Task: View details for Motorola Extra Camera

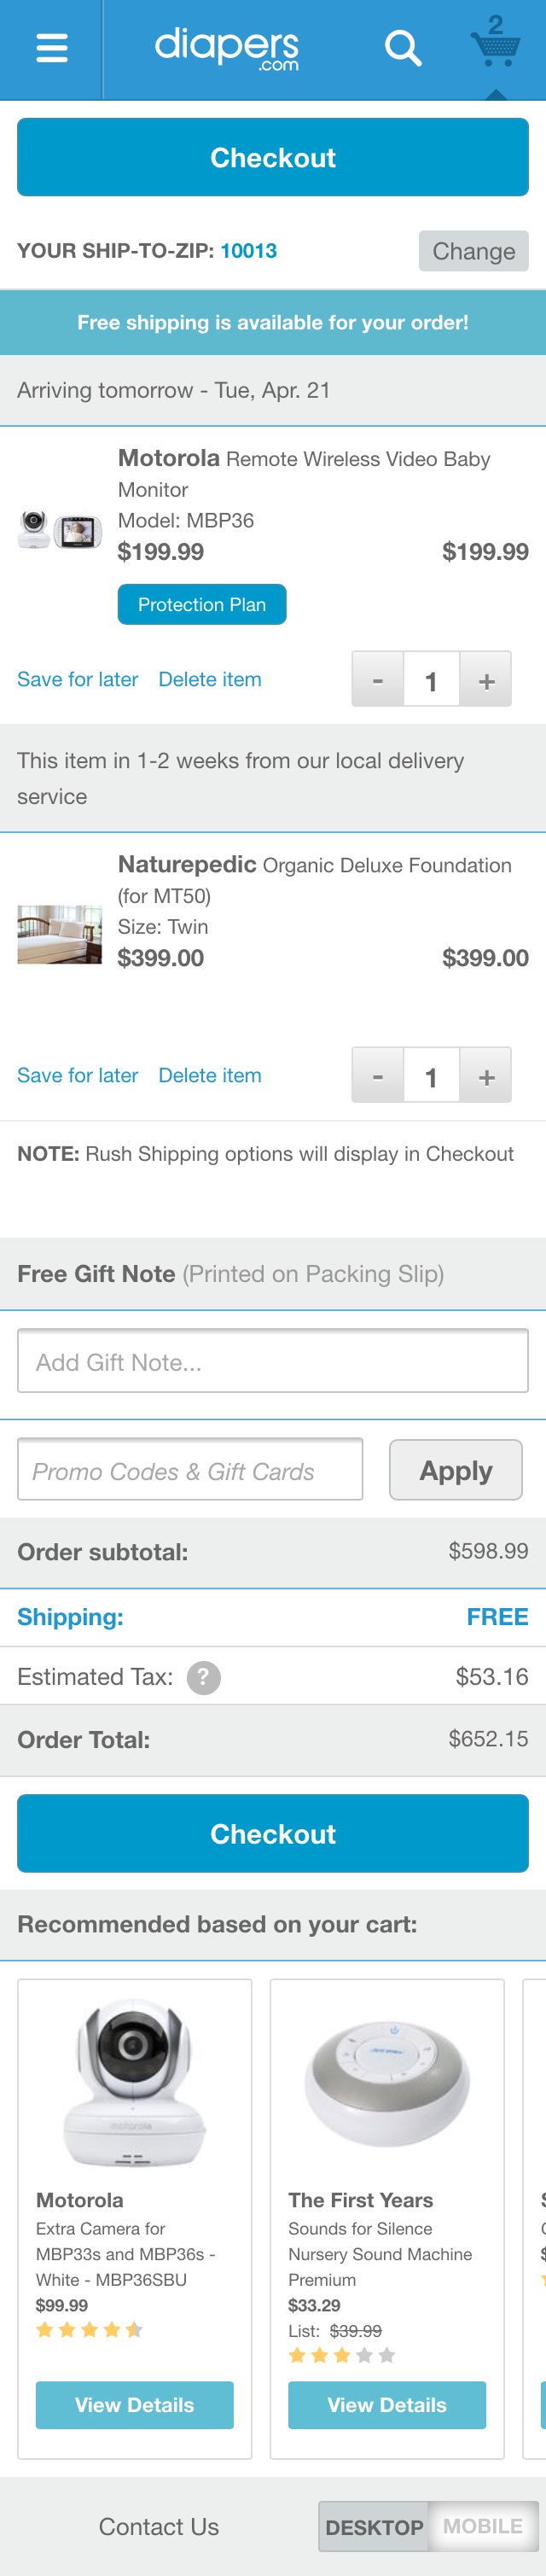Action: (x=135, y=2405)
